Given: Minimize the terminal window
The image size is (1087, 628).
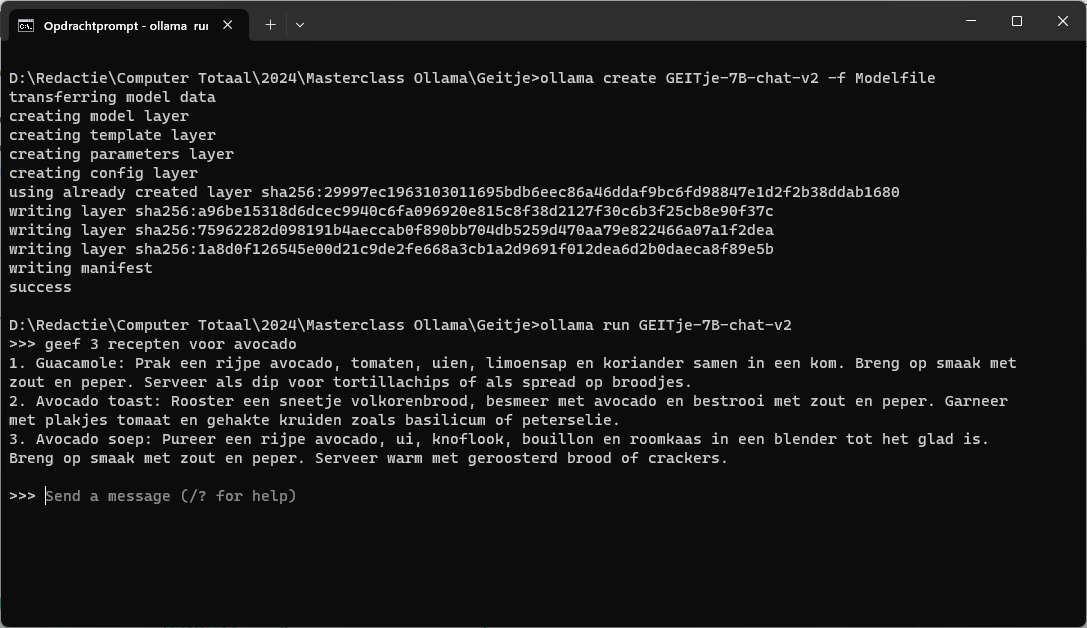Looking at the screenshot, I should tap(970, 21).
